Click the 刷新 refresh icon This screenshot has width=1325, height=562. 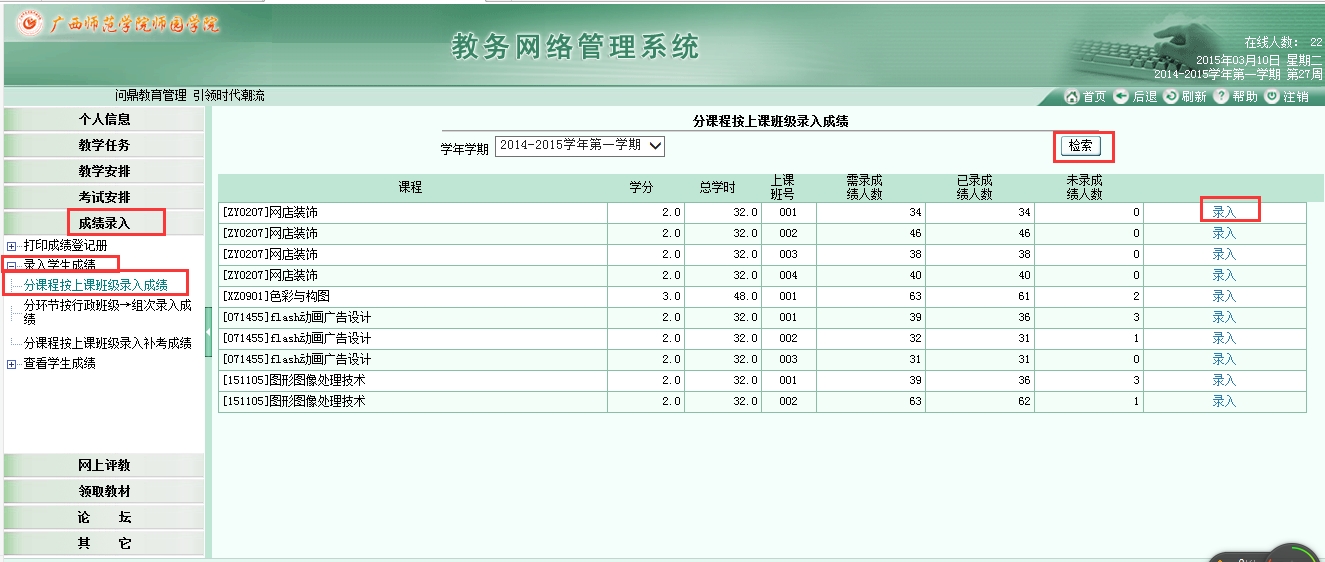click(x=1170, y=96)
